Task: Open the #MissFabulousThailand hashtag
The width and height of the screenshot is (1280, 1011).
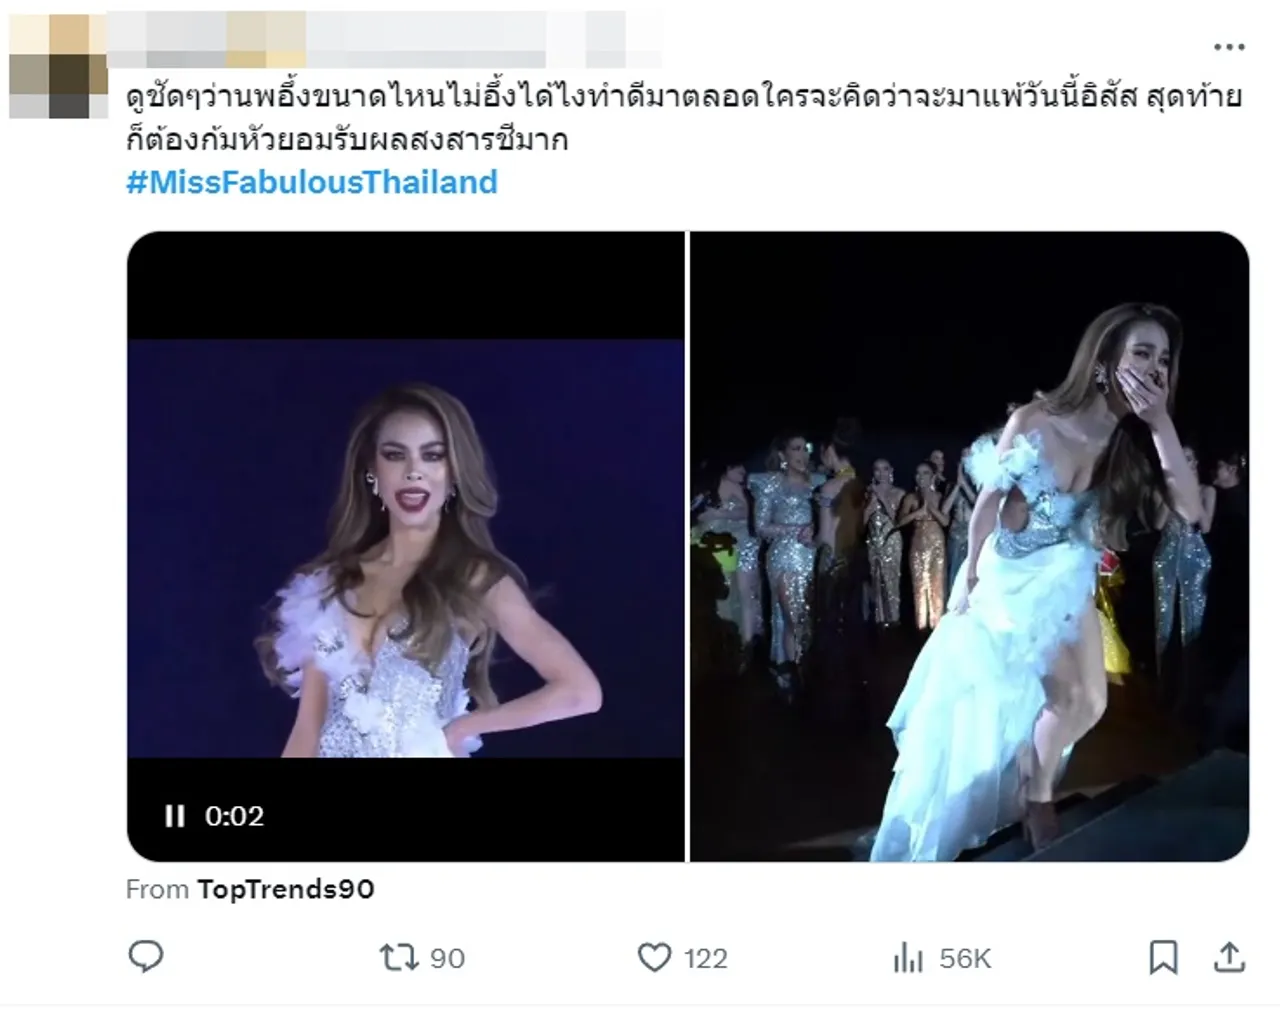Action: point(312,182)
